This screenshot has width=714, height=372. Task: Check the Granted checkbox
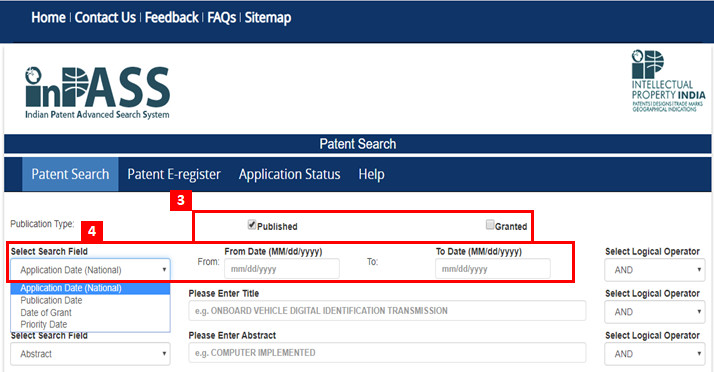coord(490,224)
